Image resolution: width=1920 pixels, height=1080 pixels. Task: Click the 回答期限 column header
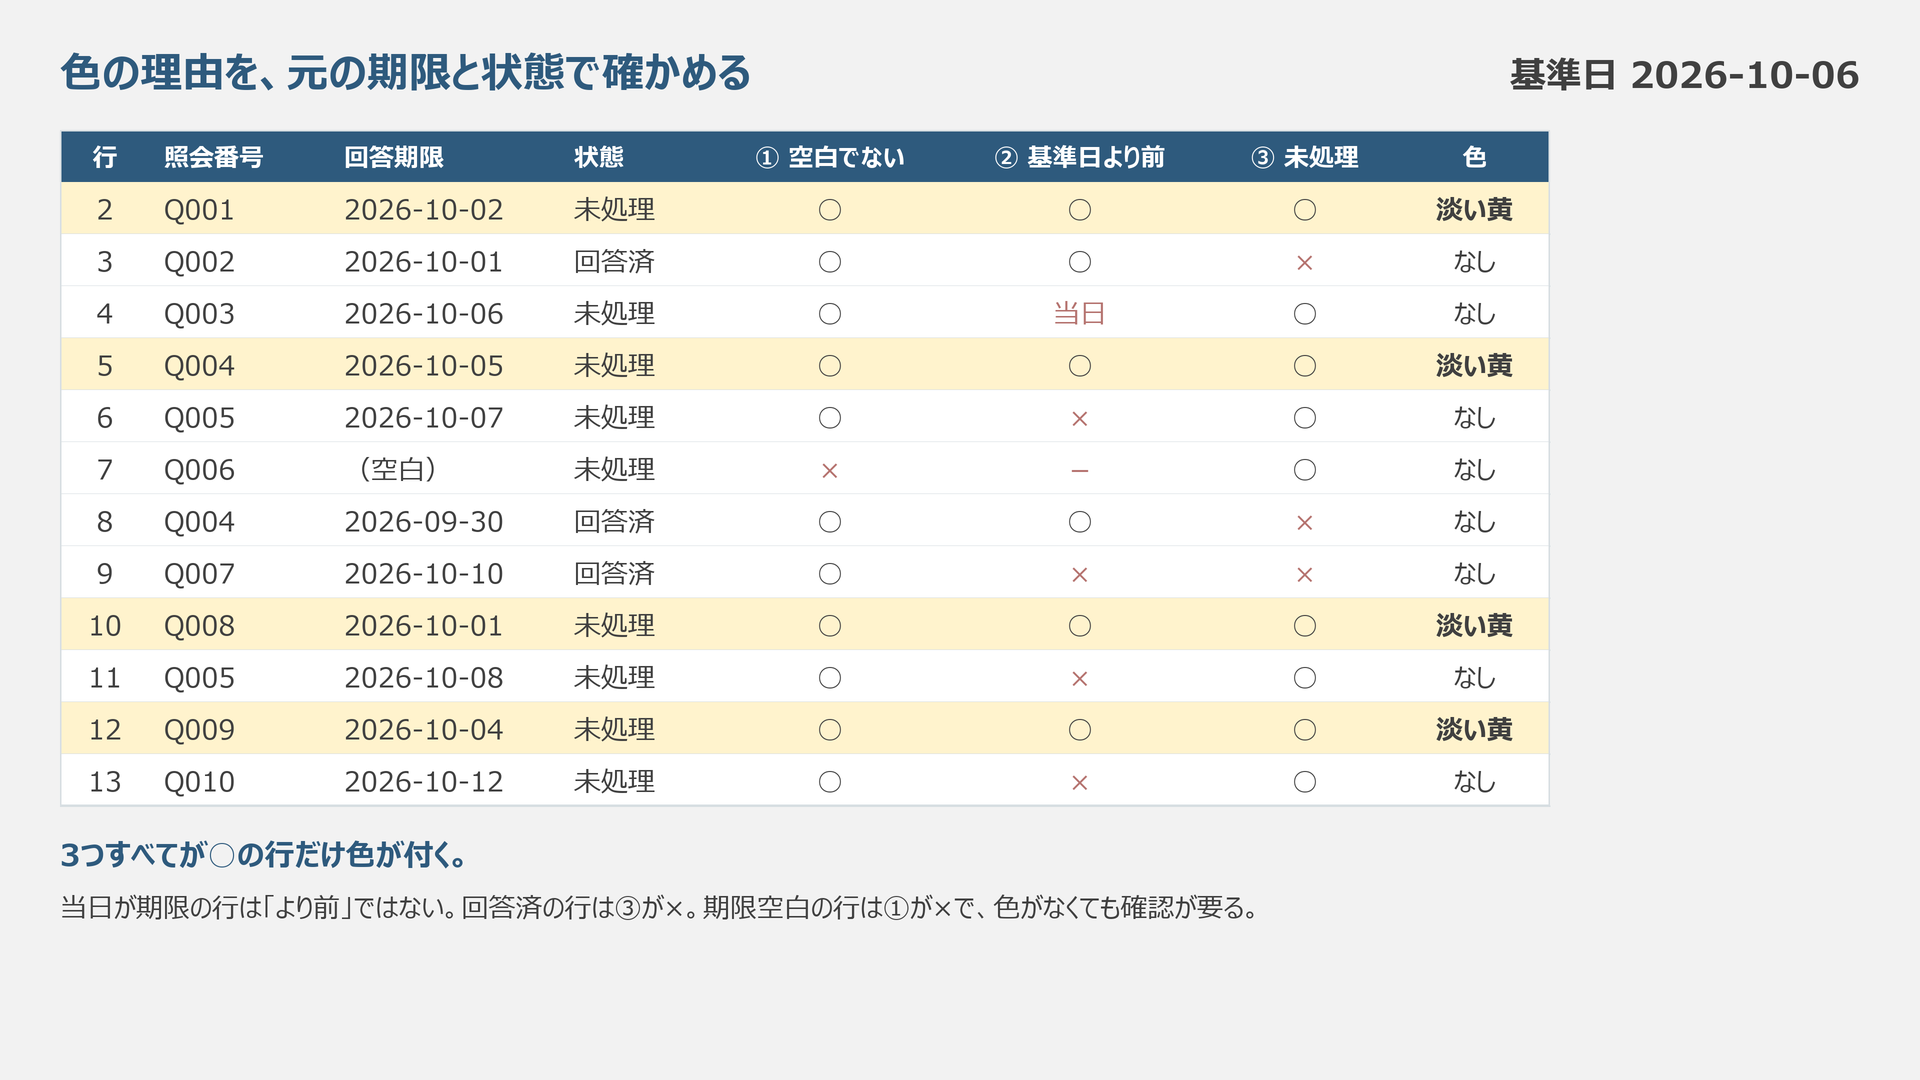(x=394, y=157)
